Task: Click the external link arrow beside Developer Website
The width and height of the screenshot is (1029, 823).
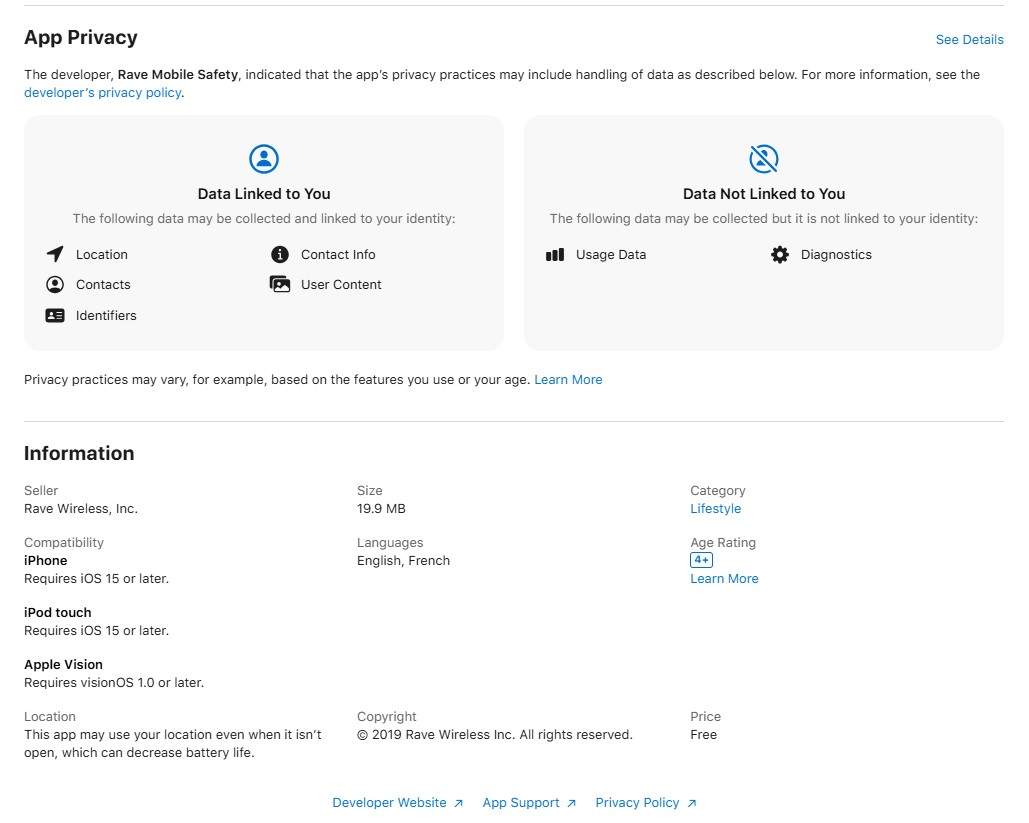Action: [x=458, y=802]
